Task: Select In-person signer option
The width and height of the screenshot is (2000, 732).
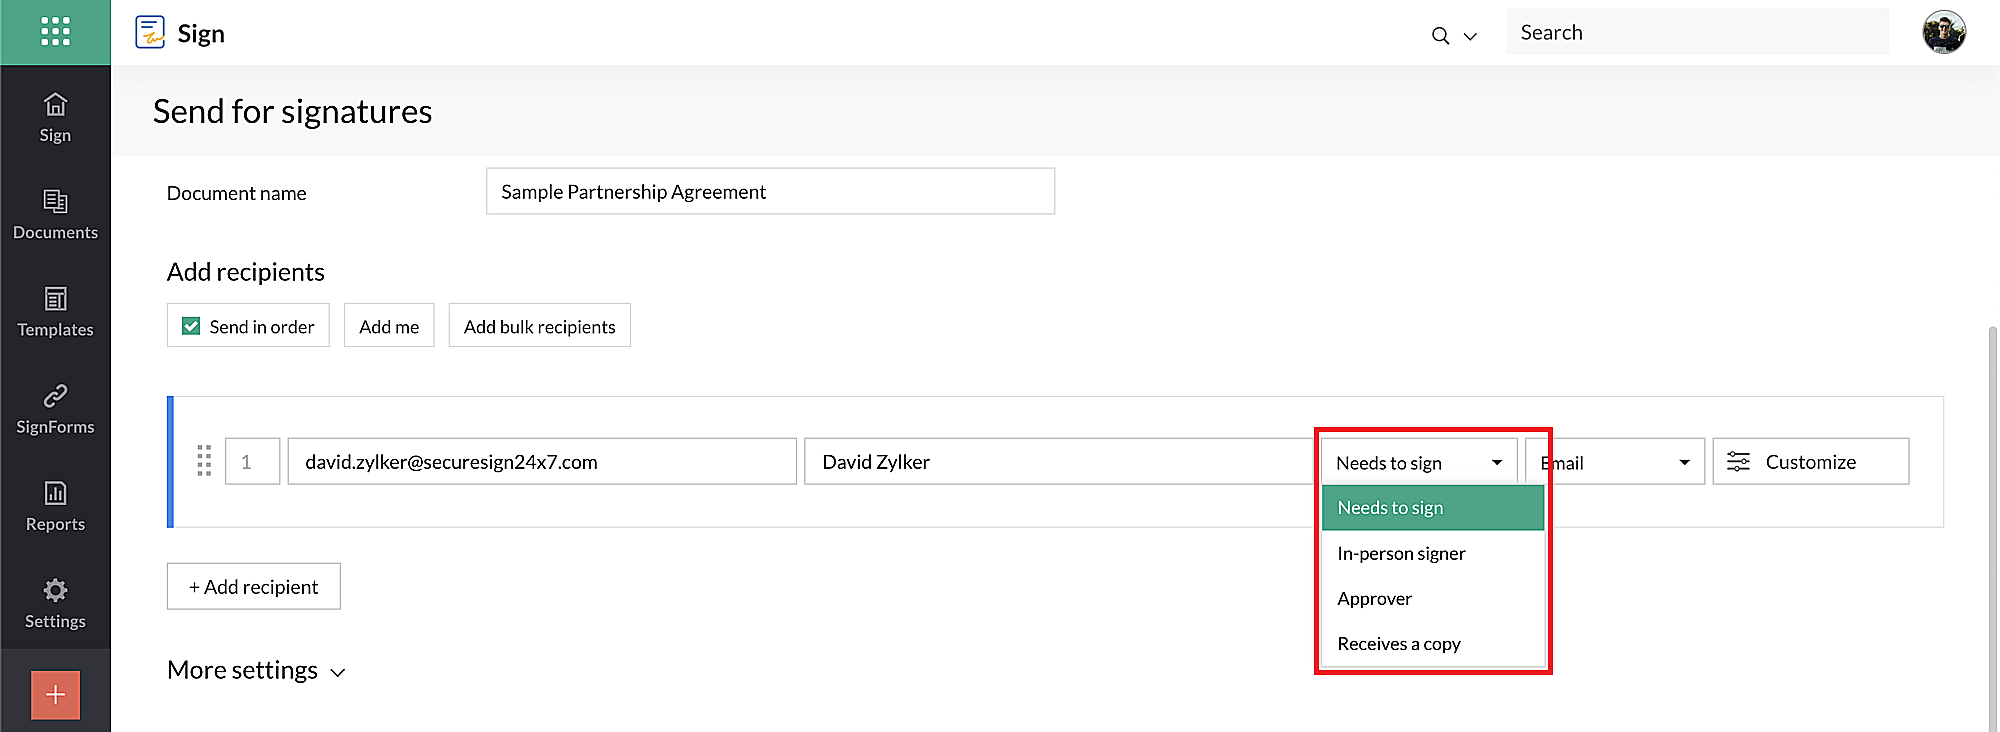Action: pyautogui.click(x=1401, y=553)
